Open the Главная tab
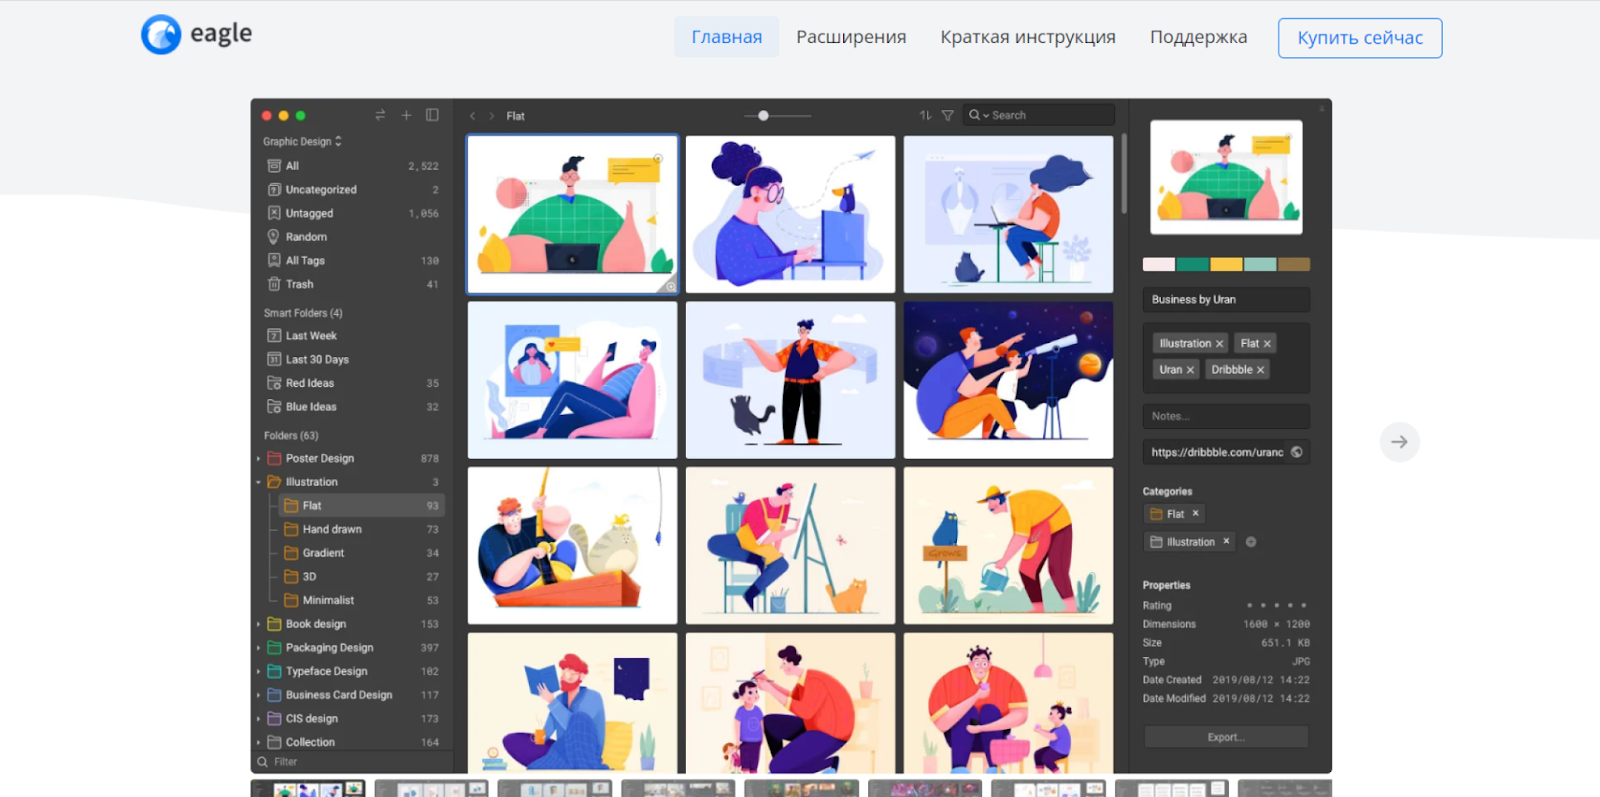1600x797 pixels. pos(726,37)
